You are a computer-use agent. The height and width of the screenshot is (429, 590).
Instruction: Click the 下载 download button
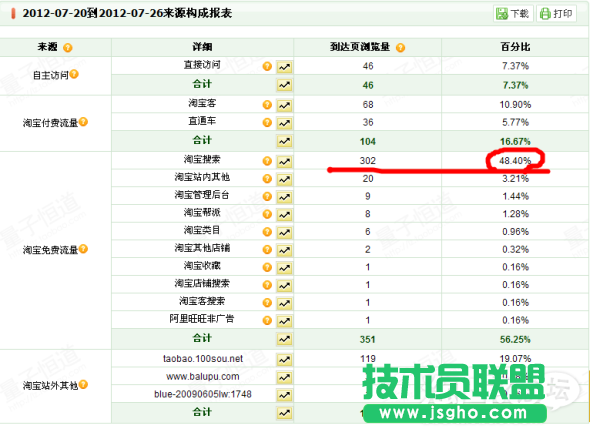coord(513,14)
